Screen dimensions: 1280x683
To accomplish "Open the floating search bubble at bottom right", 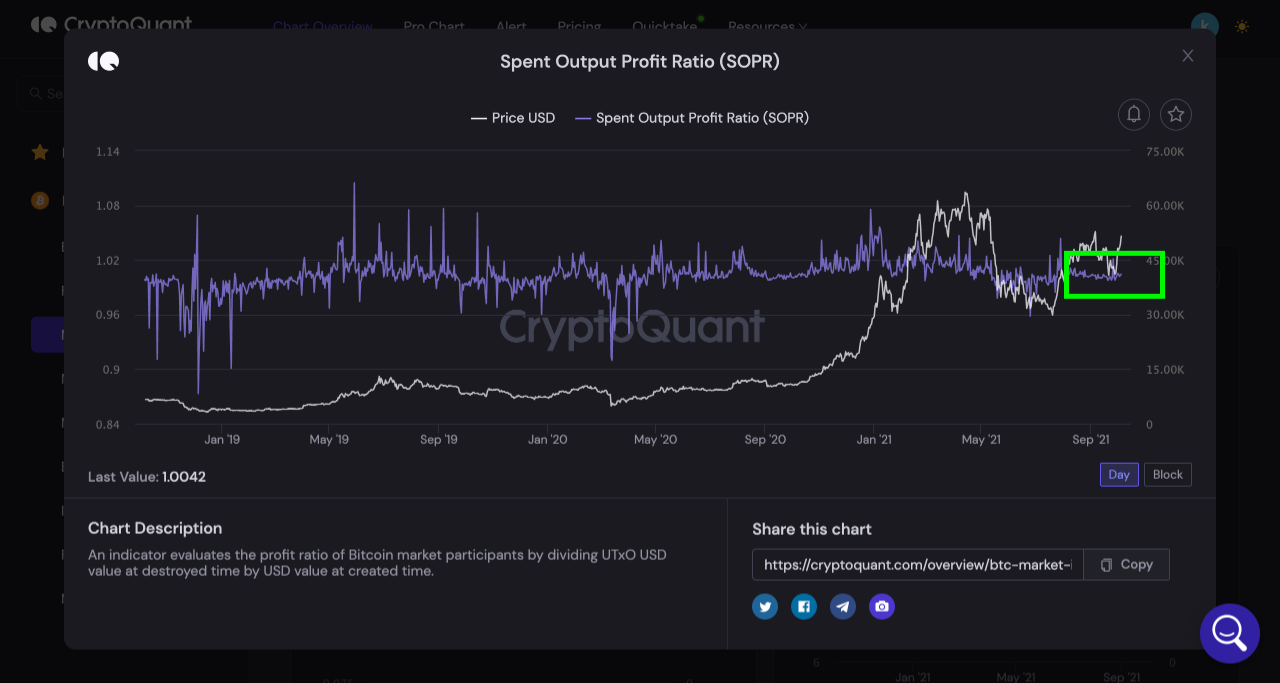I will click(x=1229, y=633).
